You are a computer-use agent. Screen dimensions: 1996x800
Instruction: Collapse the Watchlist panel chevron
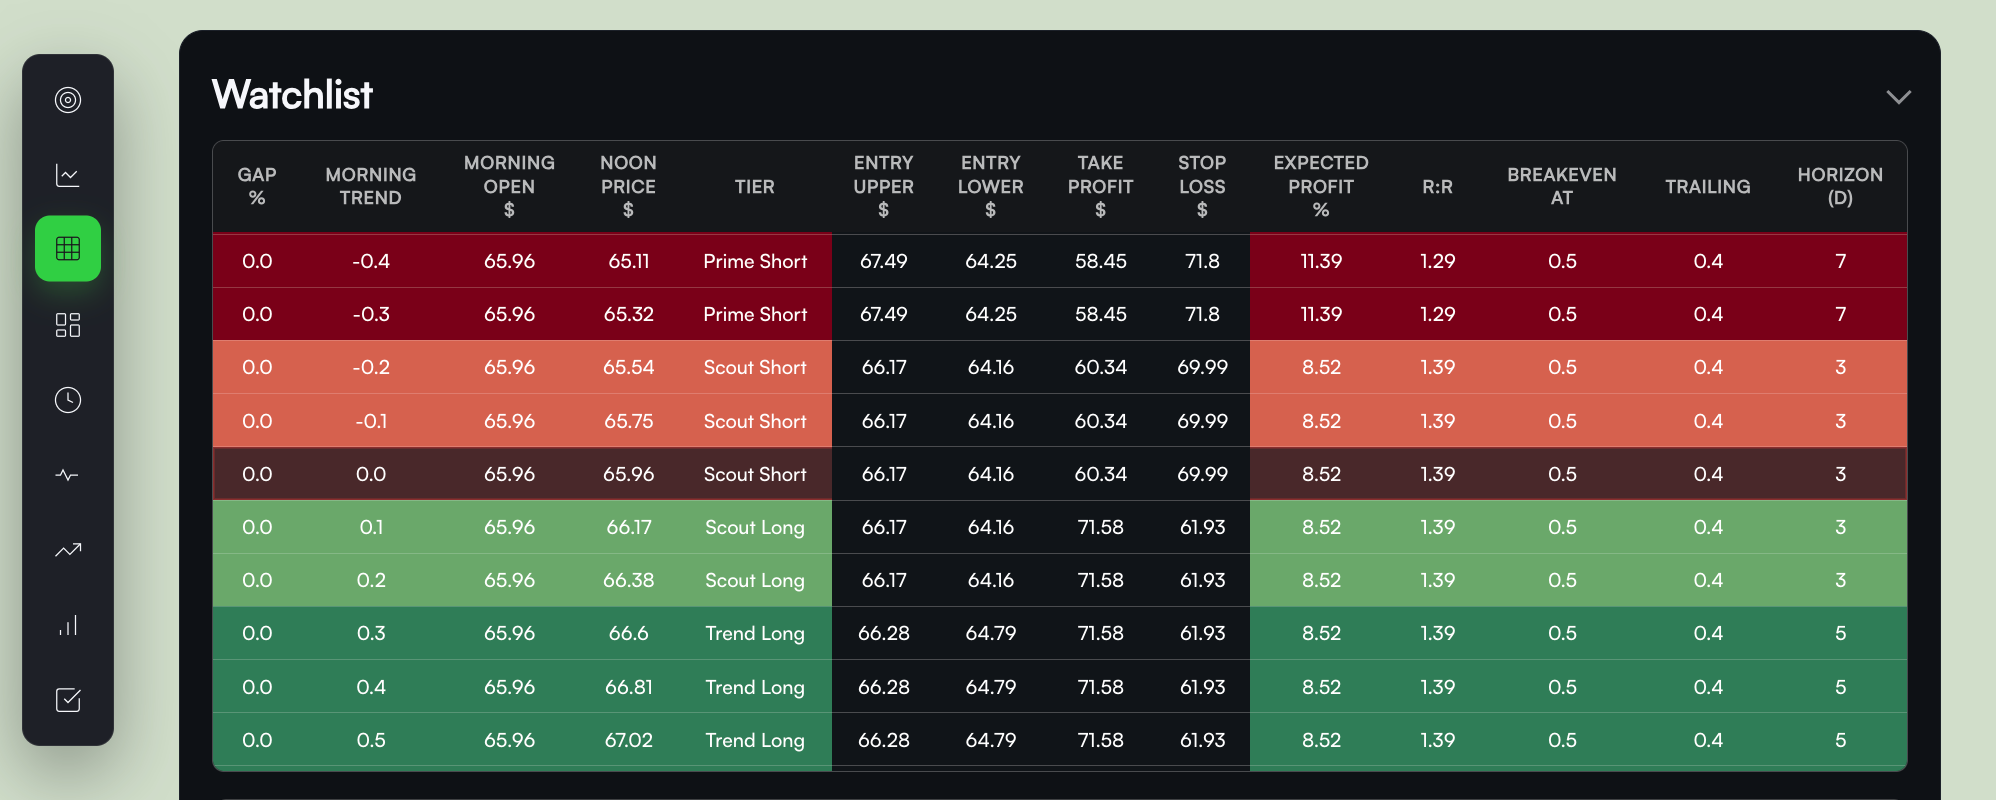pyautogui.click(x=1898, y=97)
